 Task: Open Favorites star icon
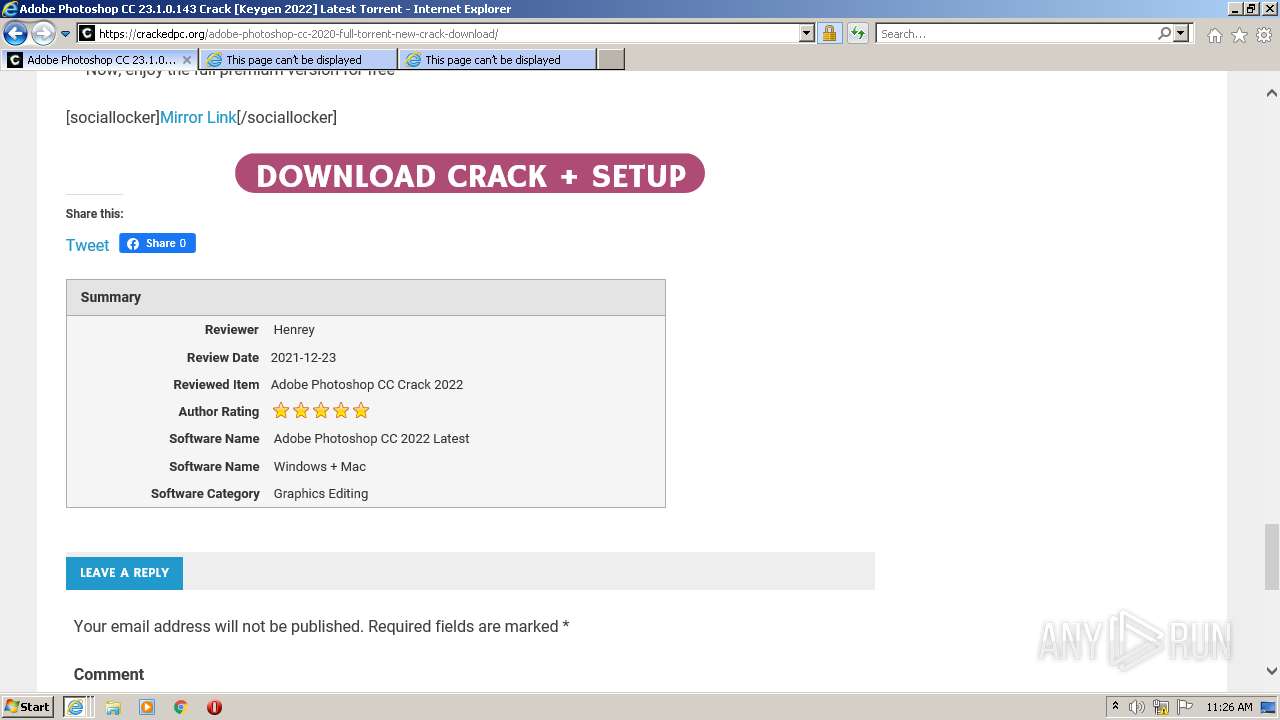click(1239, 35)
